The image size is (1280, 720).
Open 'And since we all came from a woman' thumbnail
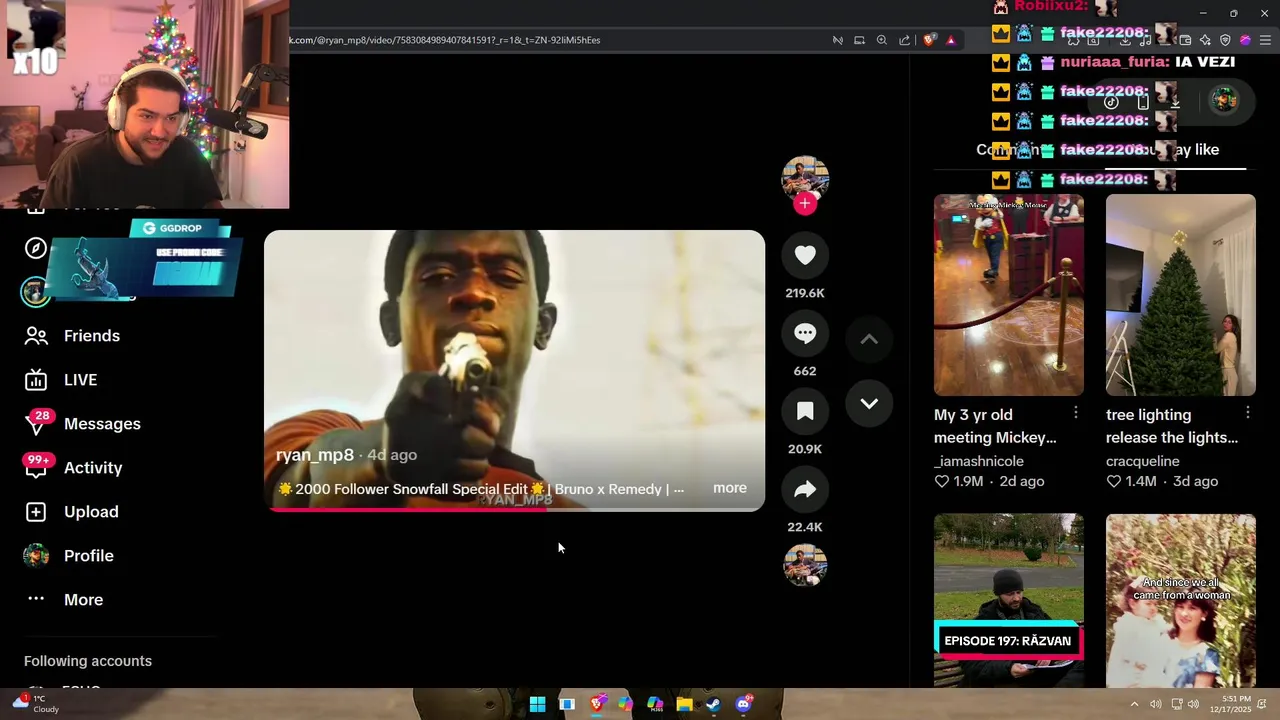pyautogui.click(x=1181, y=600)
